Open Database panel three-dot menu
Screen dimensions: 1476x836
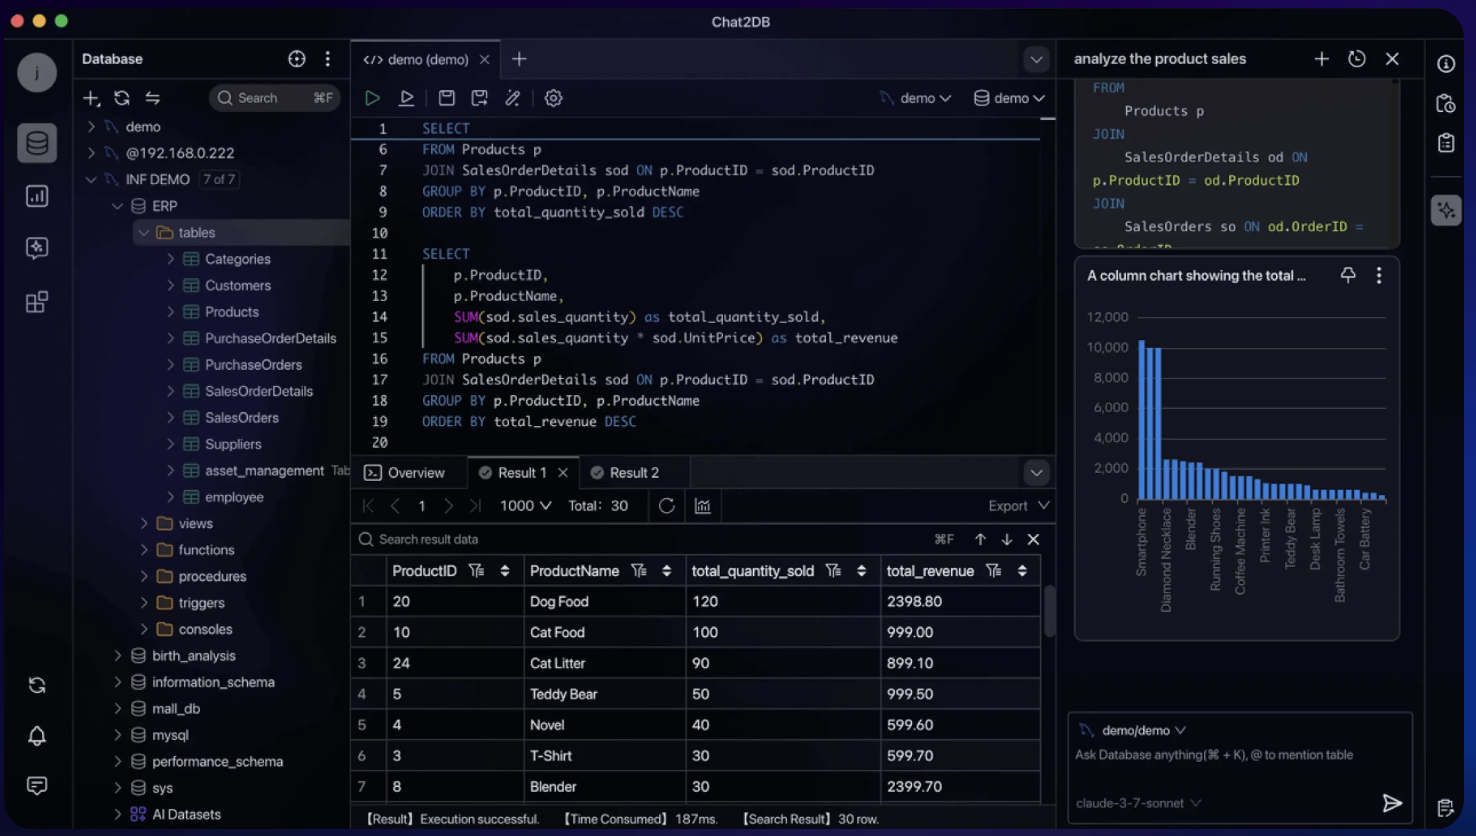[x=328, y=59]
